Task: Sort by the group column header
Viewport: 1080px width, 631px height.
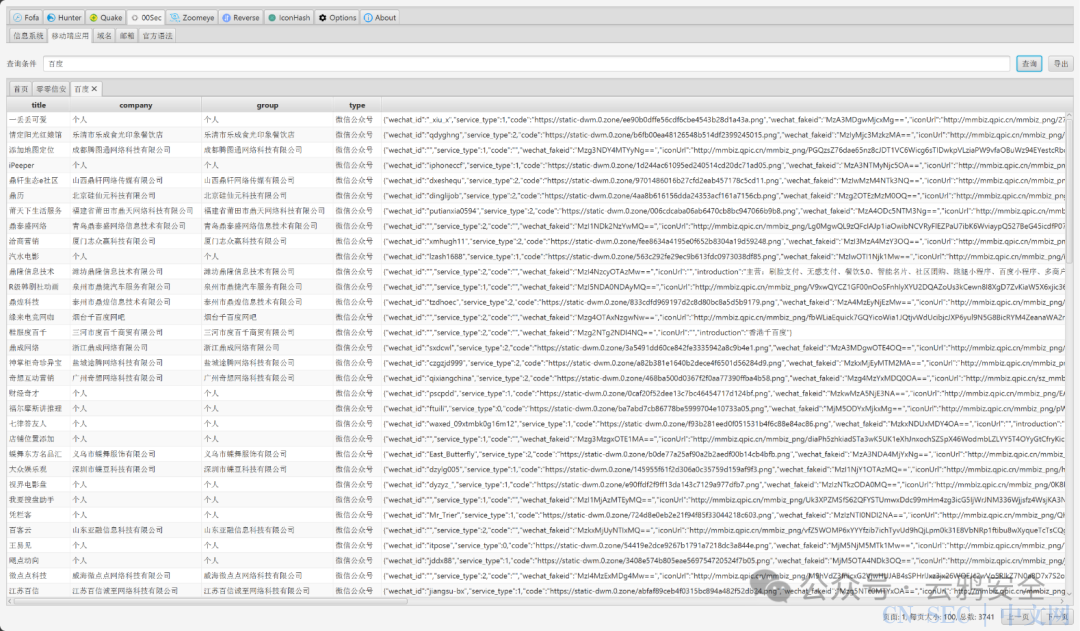Action: click(267, 105)
